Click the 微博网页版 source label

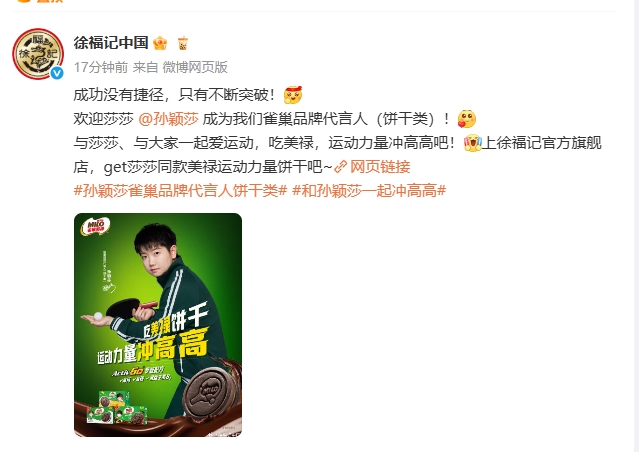coord(195,67)
